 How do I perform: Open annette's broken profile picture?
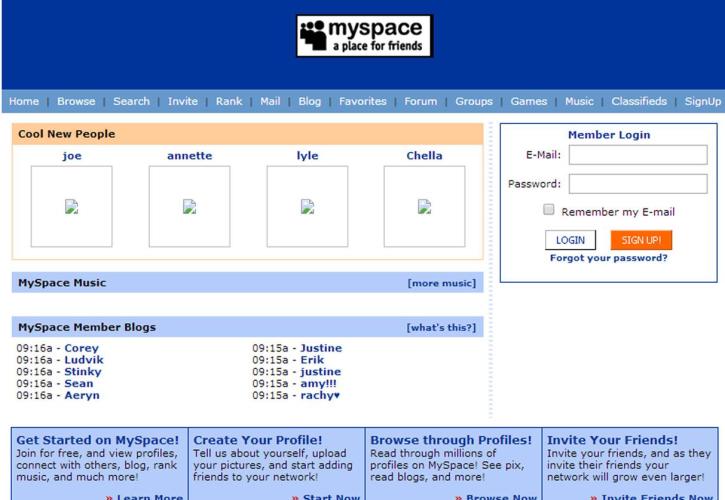coord(190,206)
